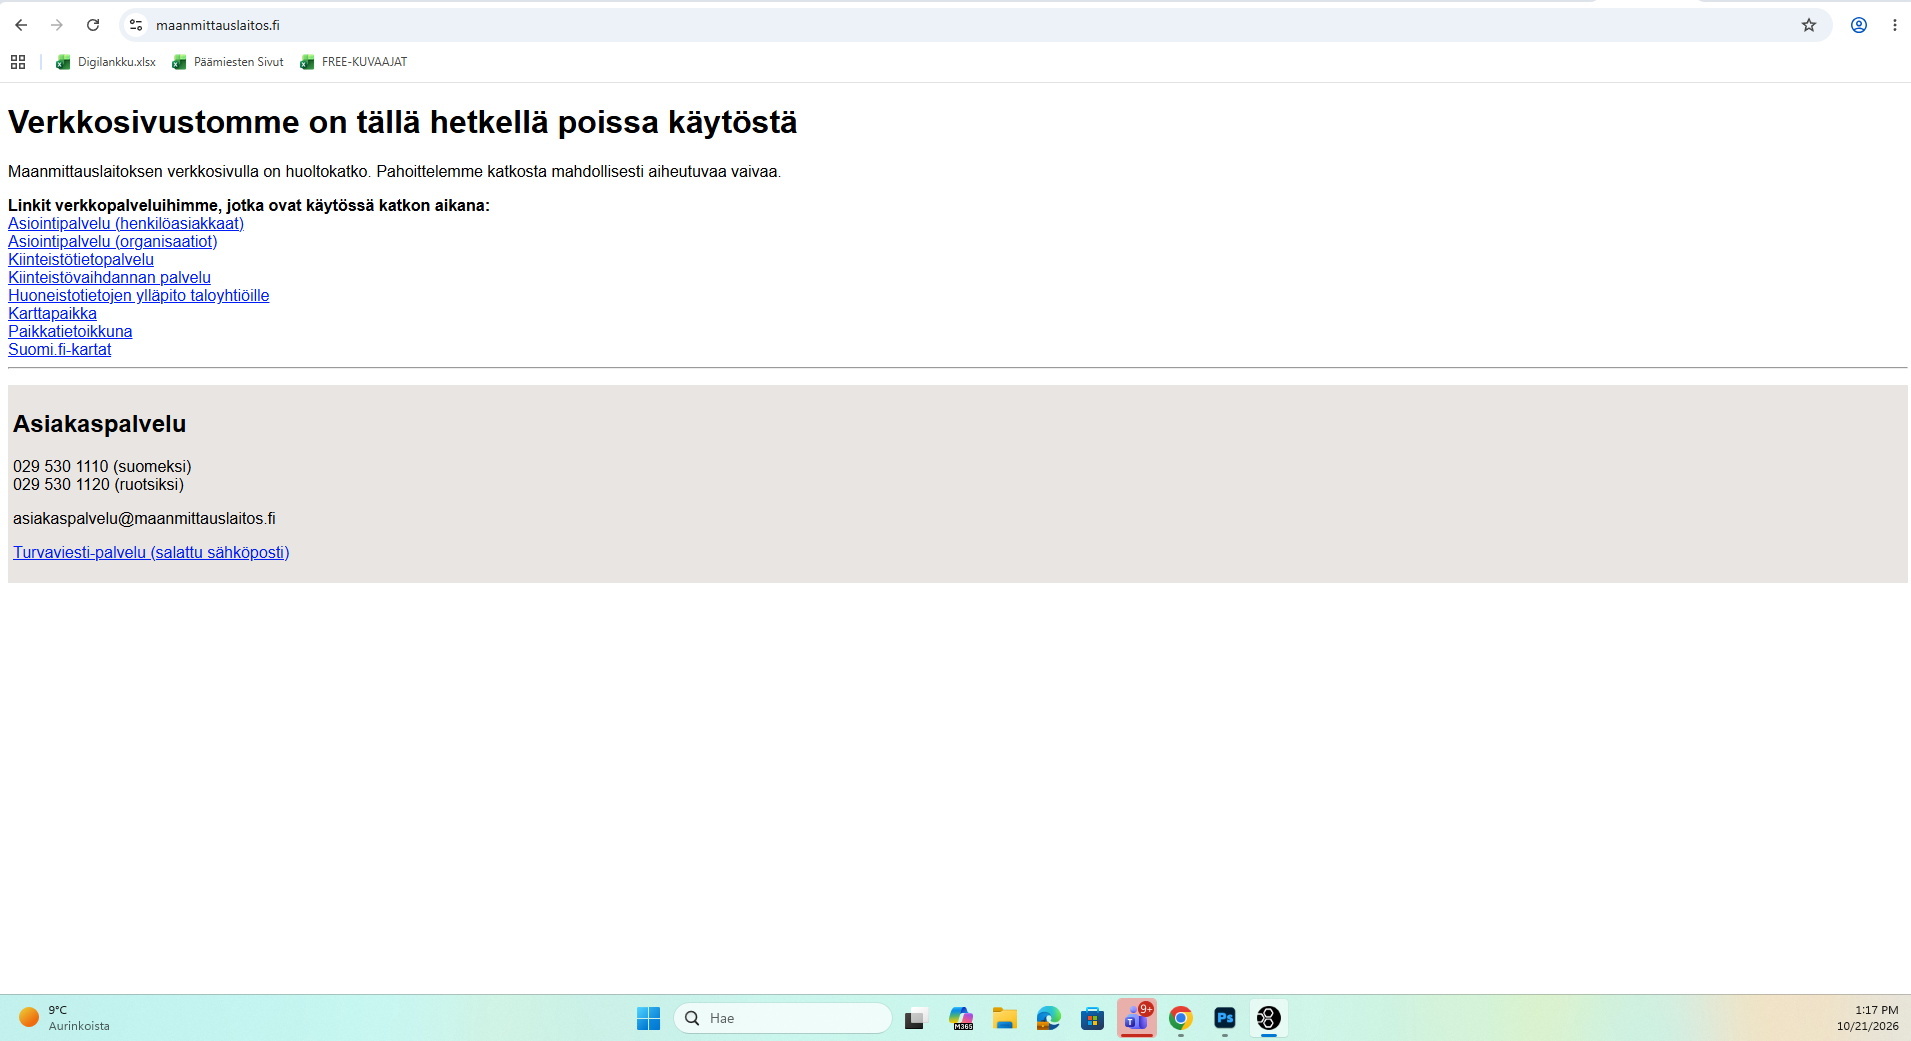Screen dimensions: 1911x1041
Task: Open the Chrome three-dot menu
Action: (1894, 25)
